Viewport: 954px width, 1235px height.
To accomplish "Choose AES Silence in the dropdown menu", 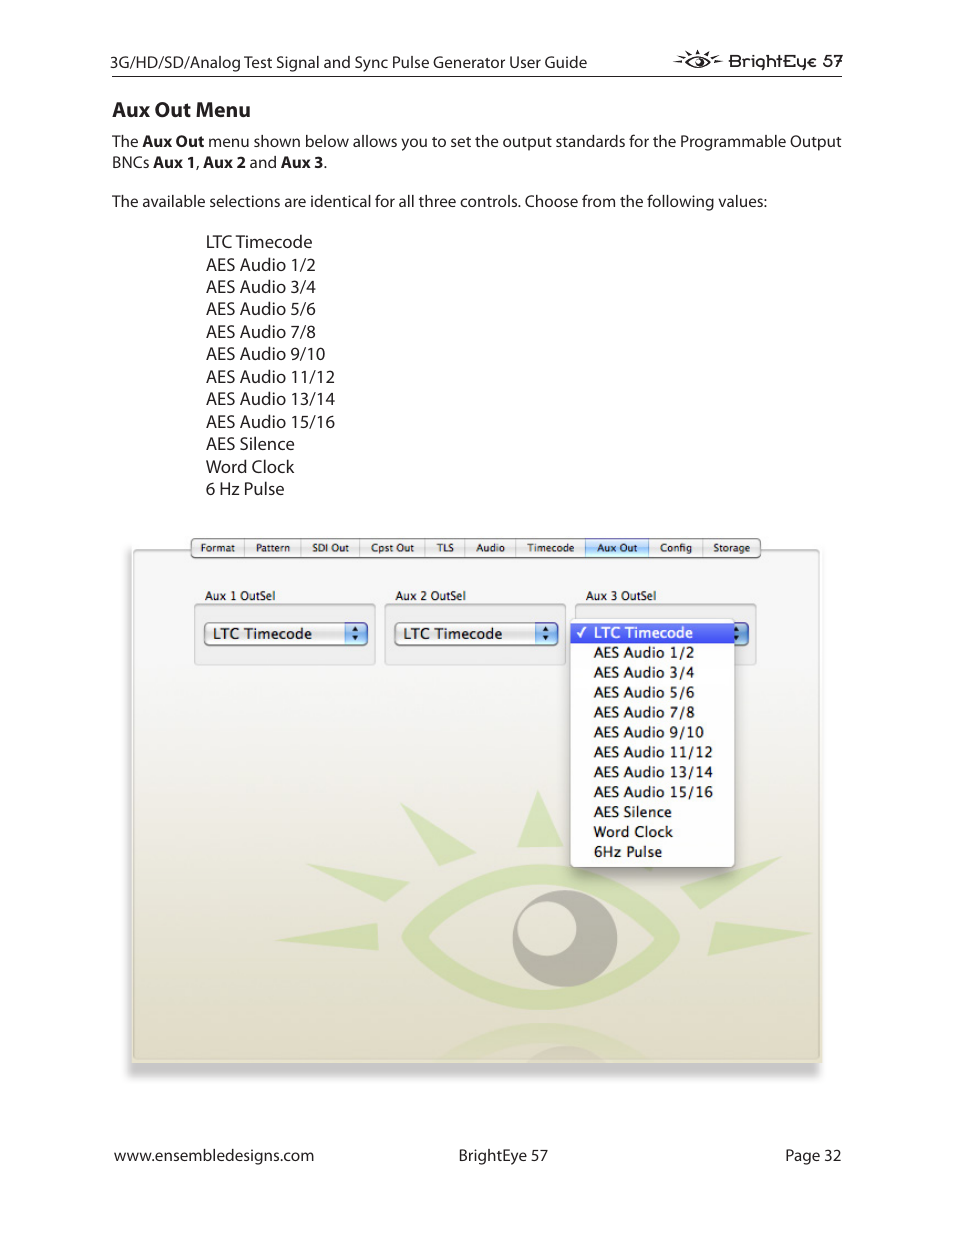I will tap(652, 813).
